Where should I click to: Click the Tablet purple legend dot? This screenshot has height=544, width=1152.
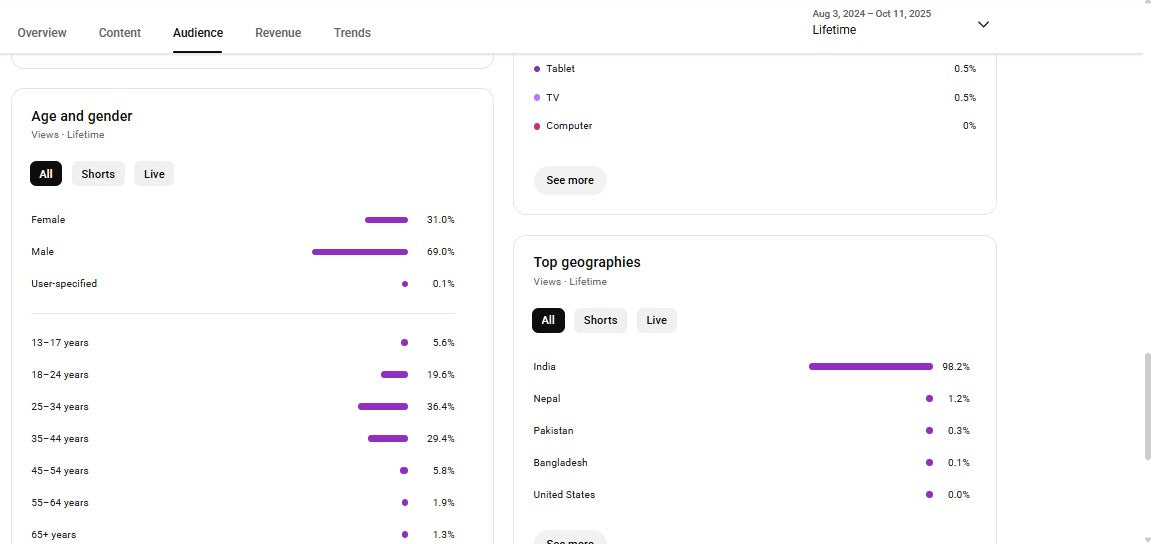(537, 69)
